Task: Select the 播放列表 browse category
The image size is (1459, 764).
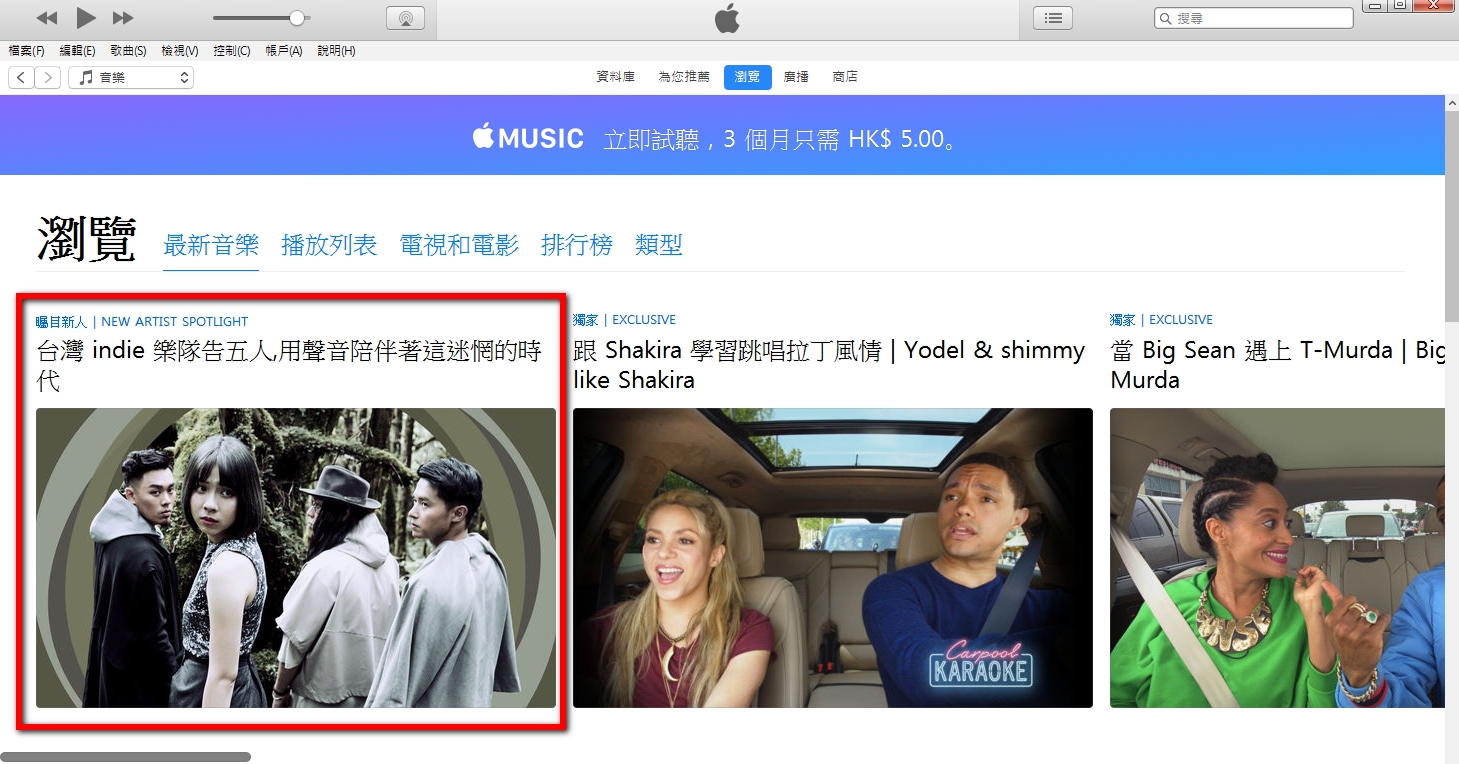Action: [x=329, y=245]
